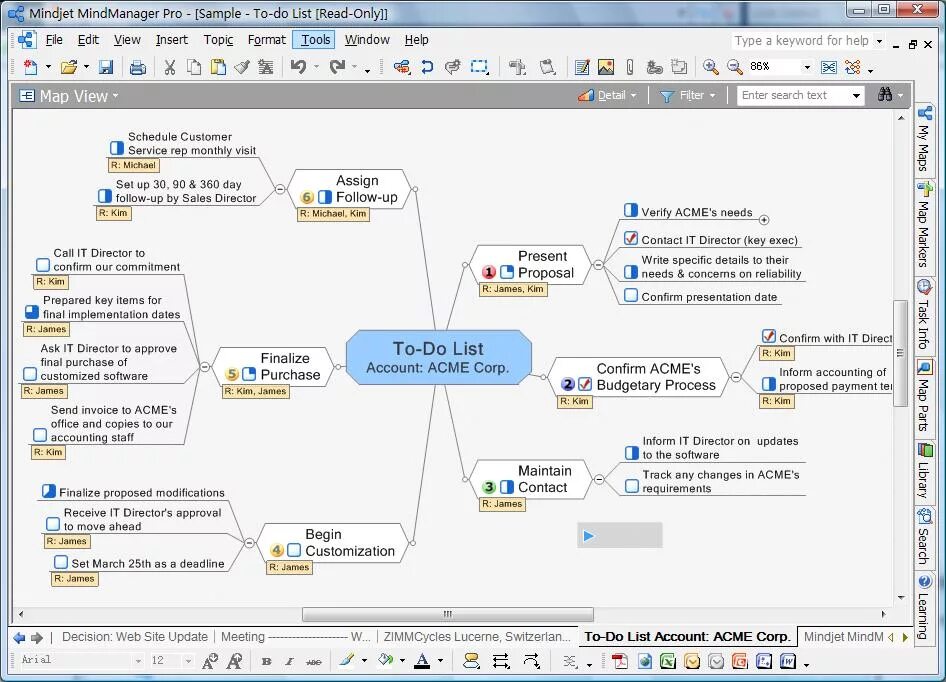
Task: Open the Tools menu
Action: [315, 40]
